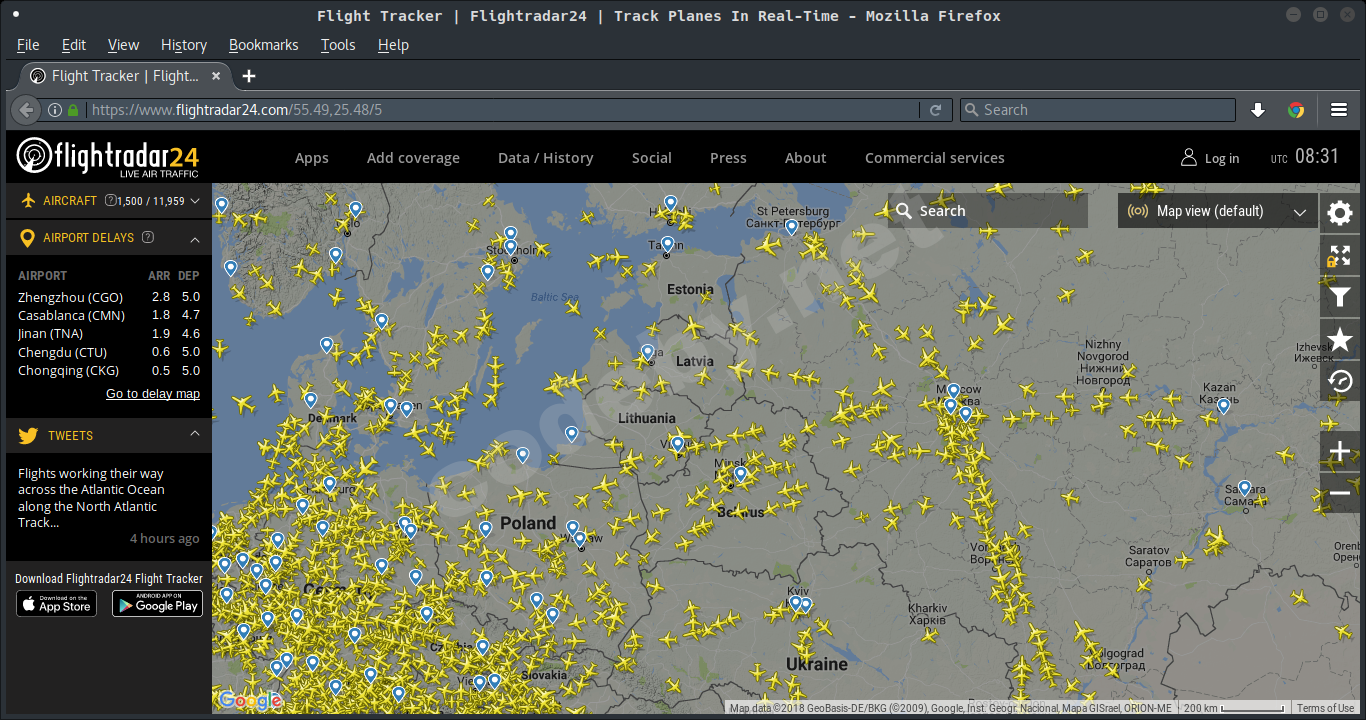Open Commercial services link
This screenshot has width=1366, height=720.
tap(935, 158)
